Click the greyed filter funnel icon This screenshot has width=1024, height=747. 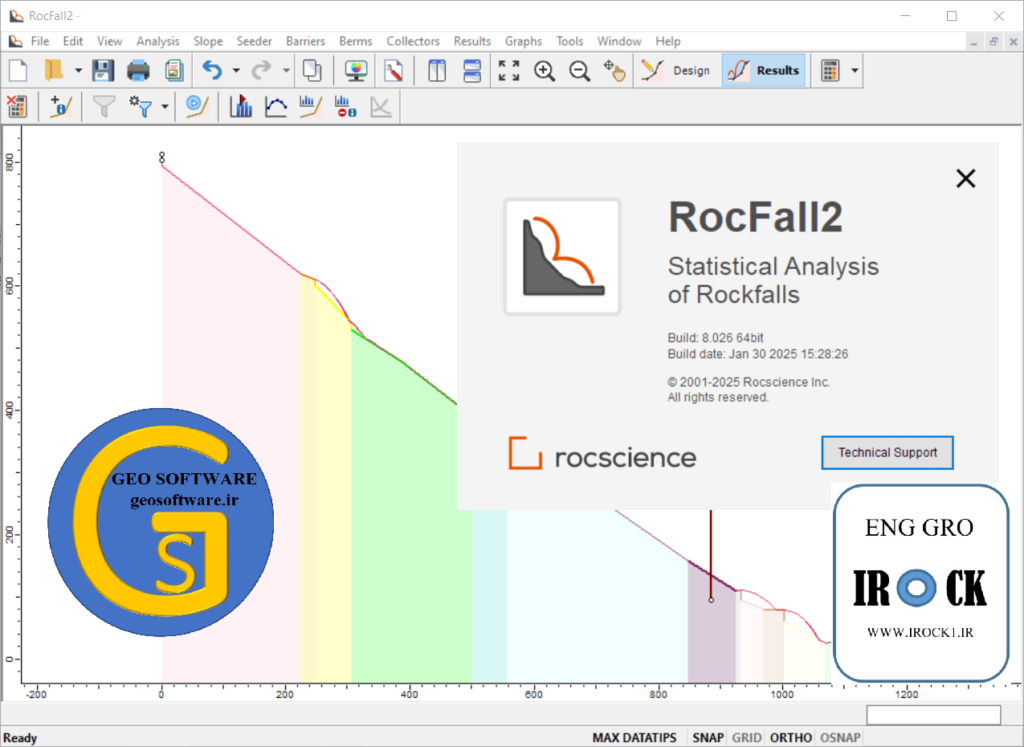[x=104, y=106]
